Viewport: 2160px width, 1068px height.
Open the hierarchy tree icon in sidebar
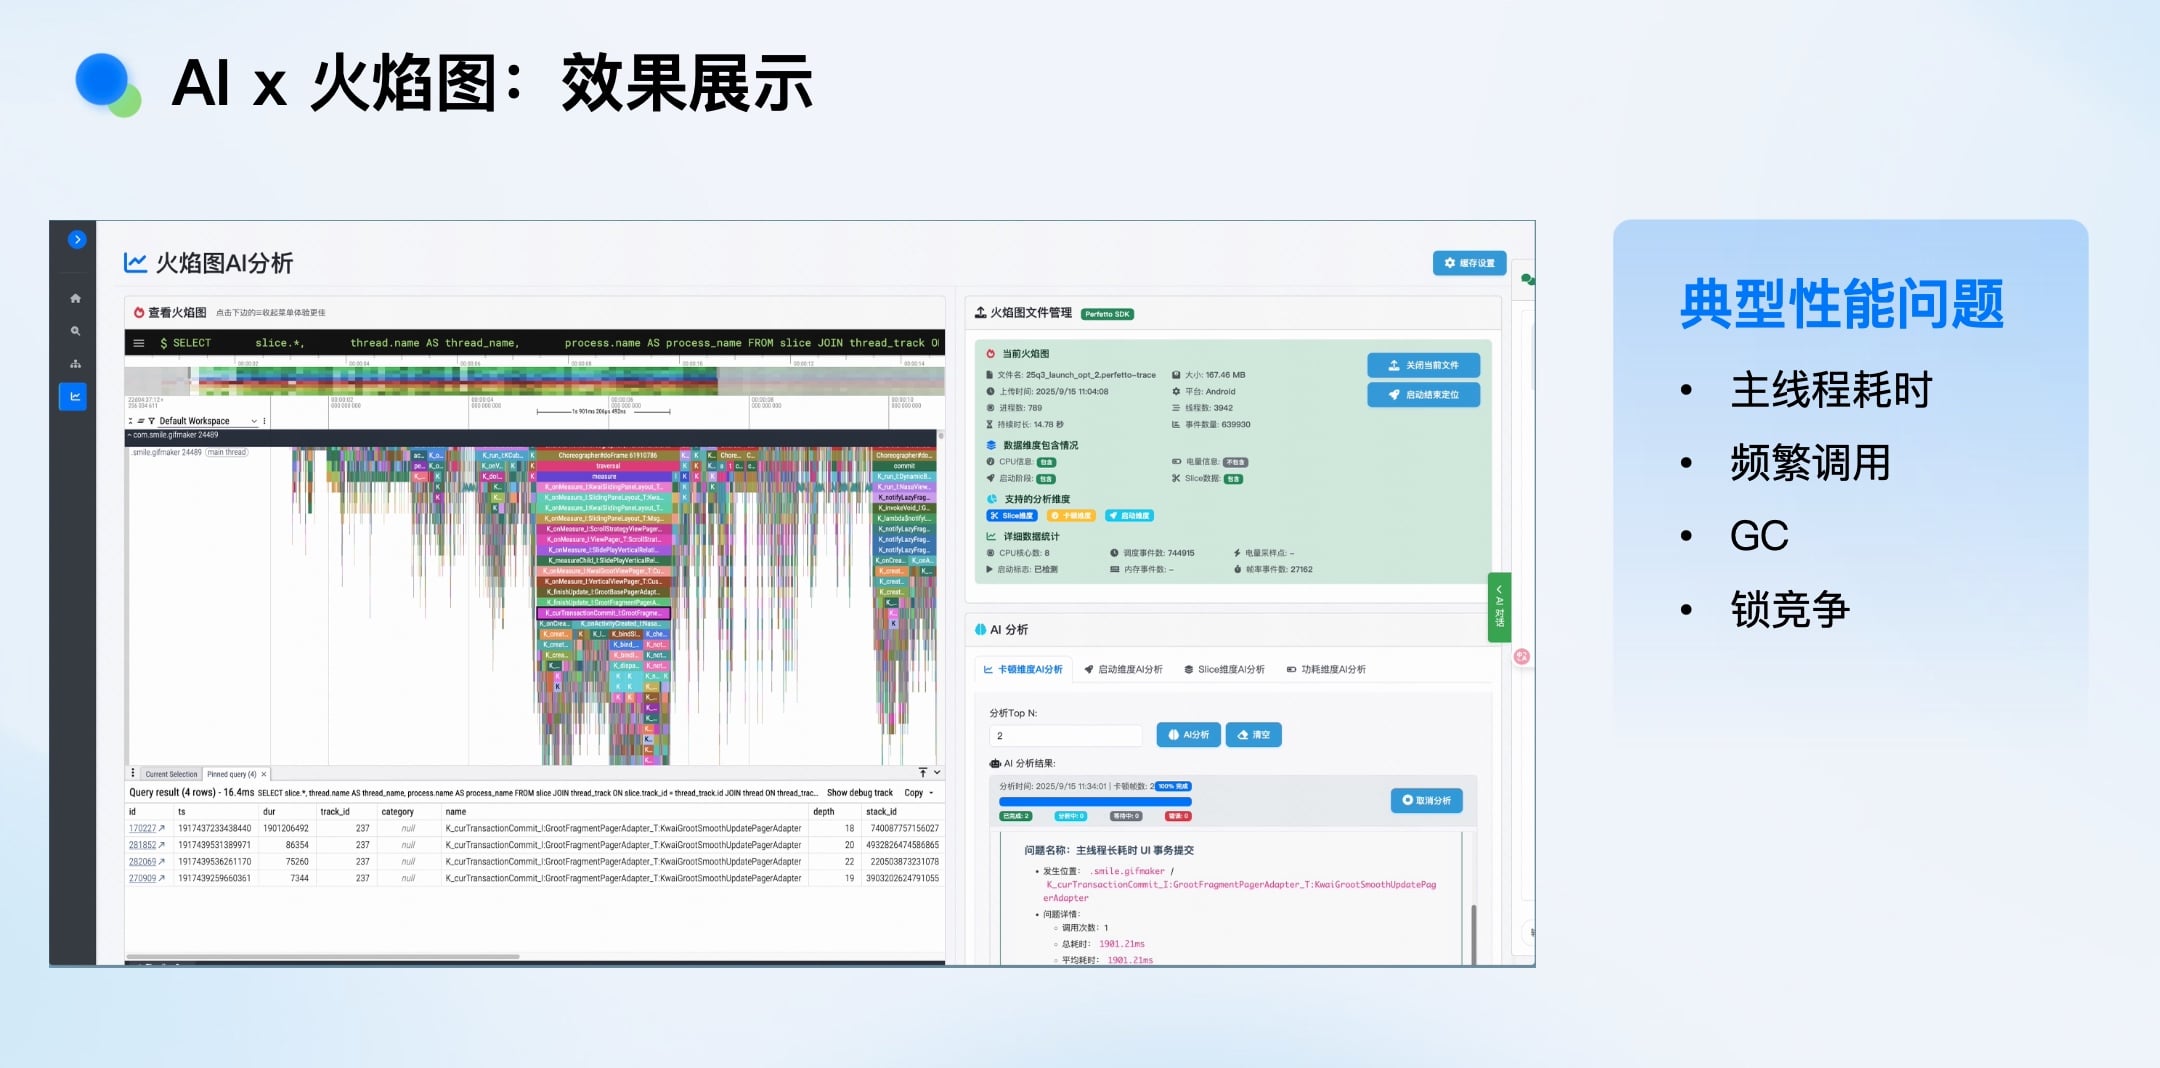75,364
